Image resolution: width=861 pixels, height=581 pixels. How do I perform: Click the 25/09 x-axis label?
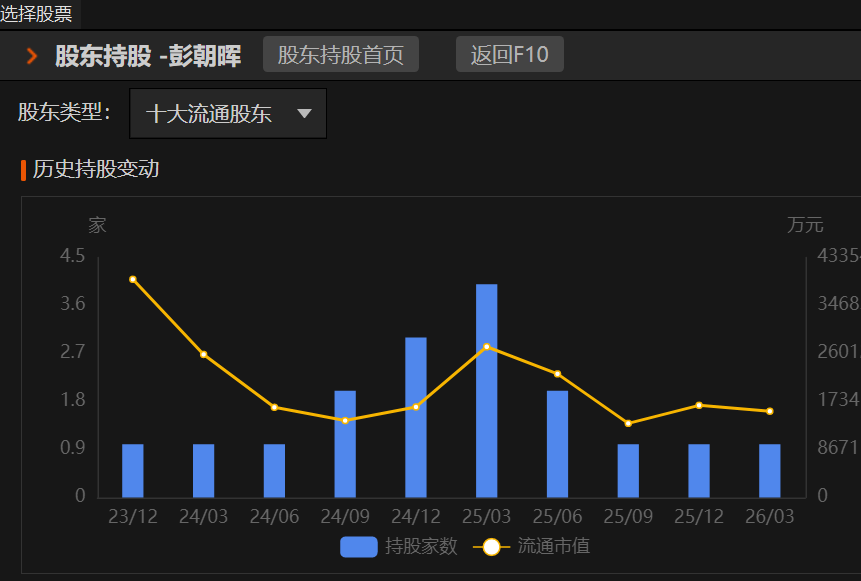(x=628, y=516)
